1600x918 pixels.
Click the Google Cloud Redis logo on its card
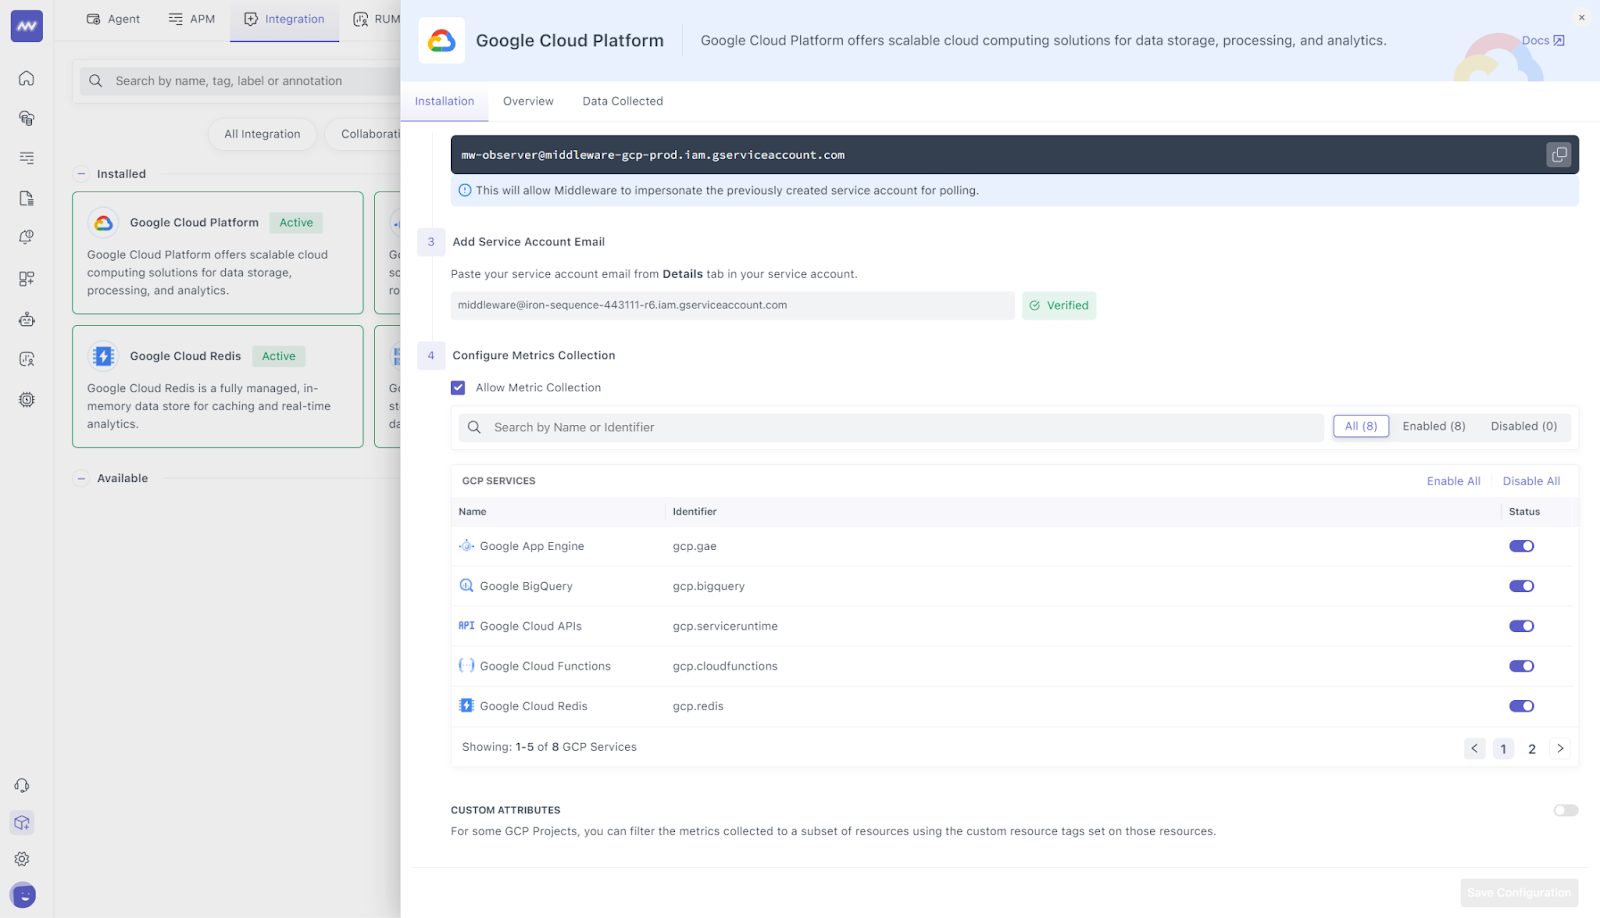[x=102, y=355]
